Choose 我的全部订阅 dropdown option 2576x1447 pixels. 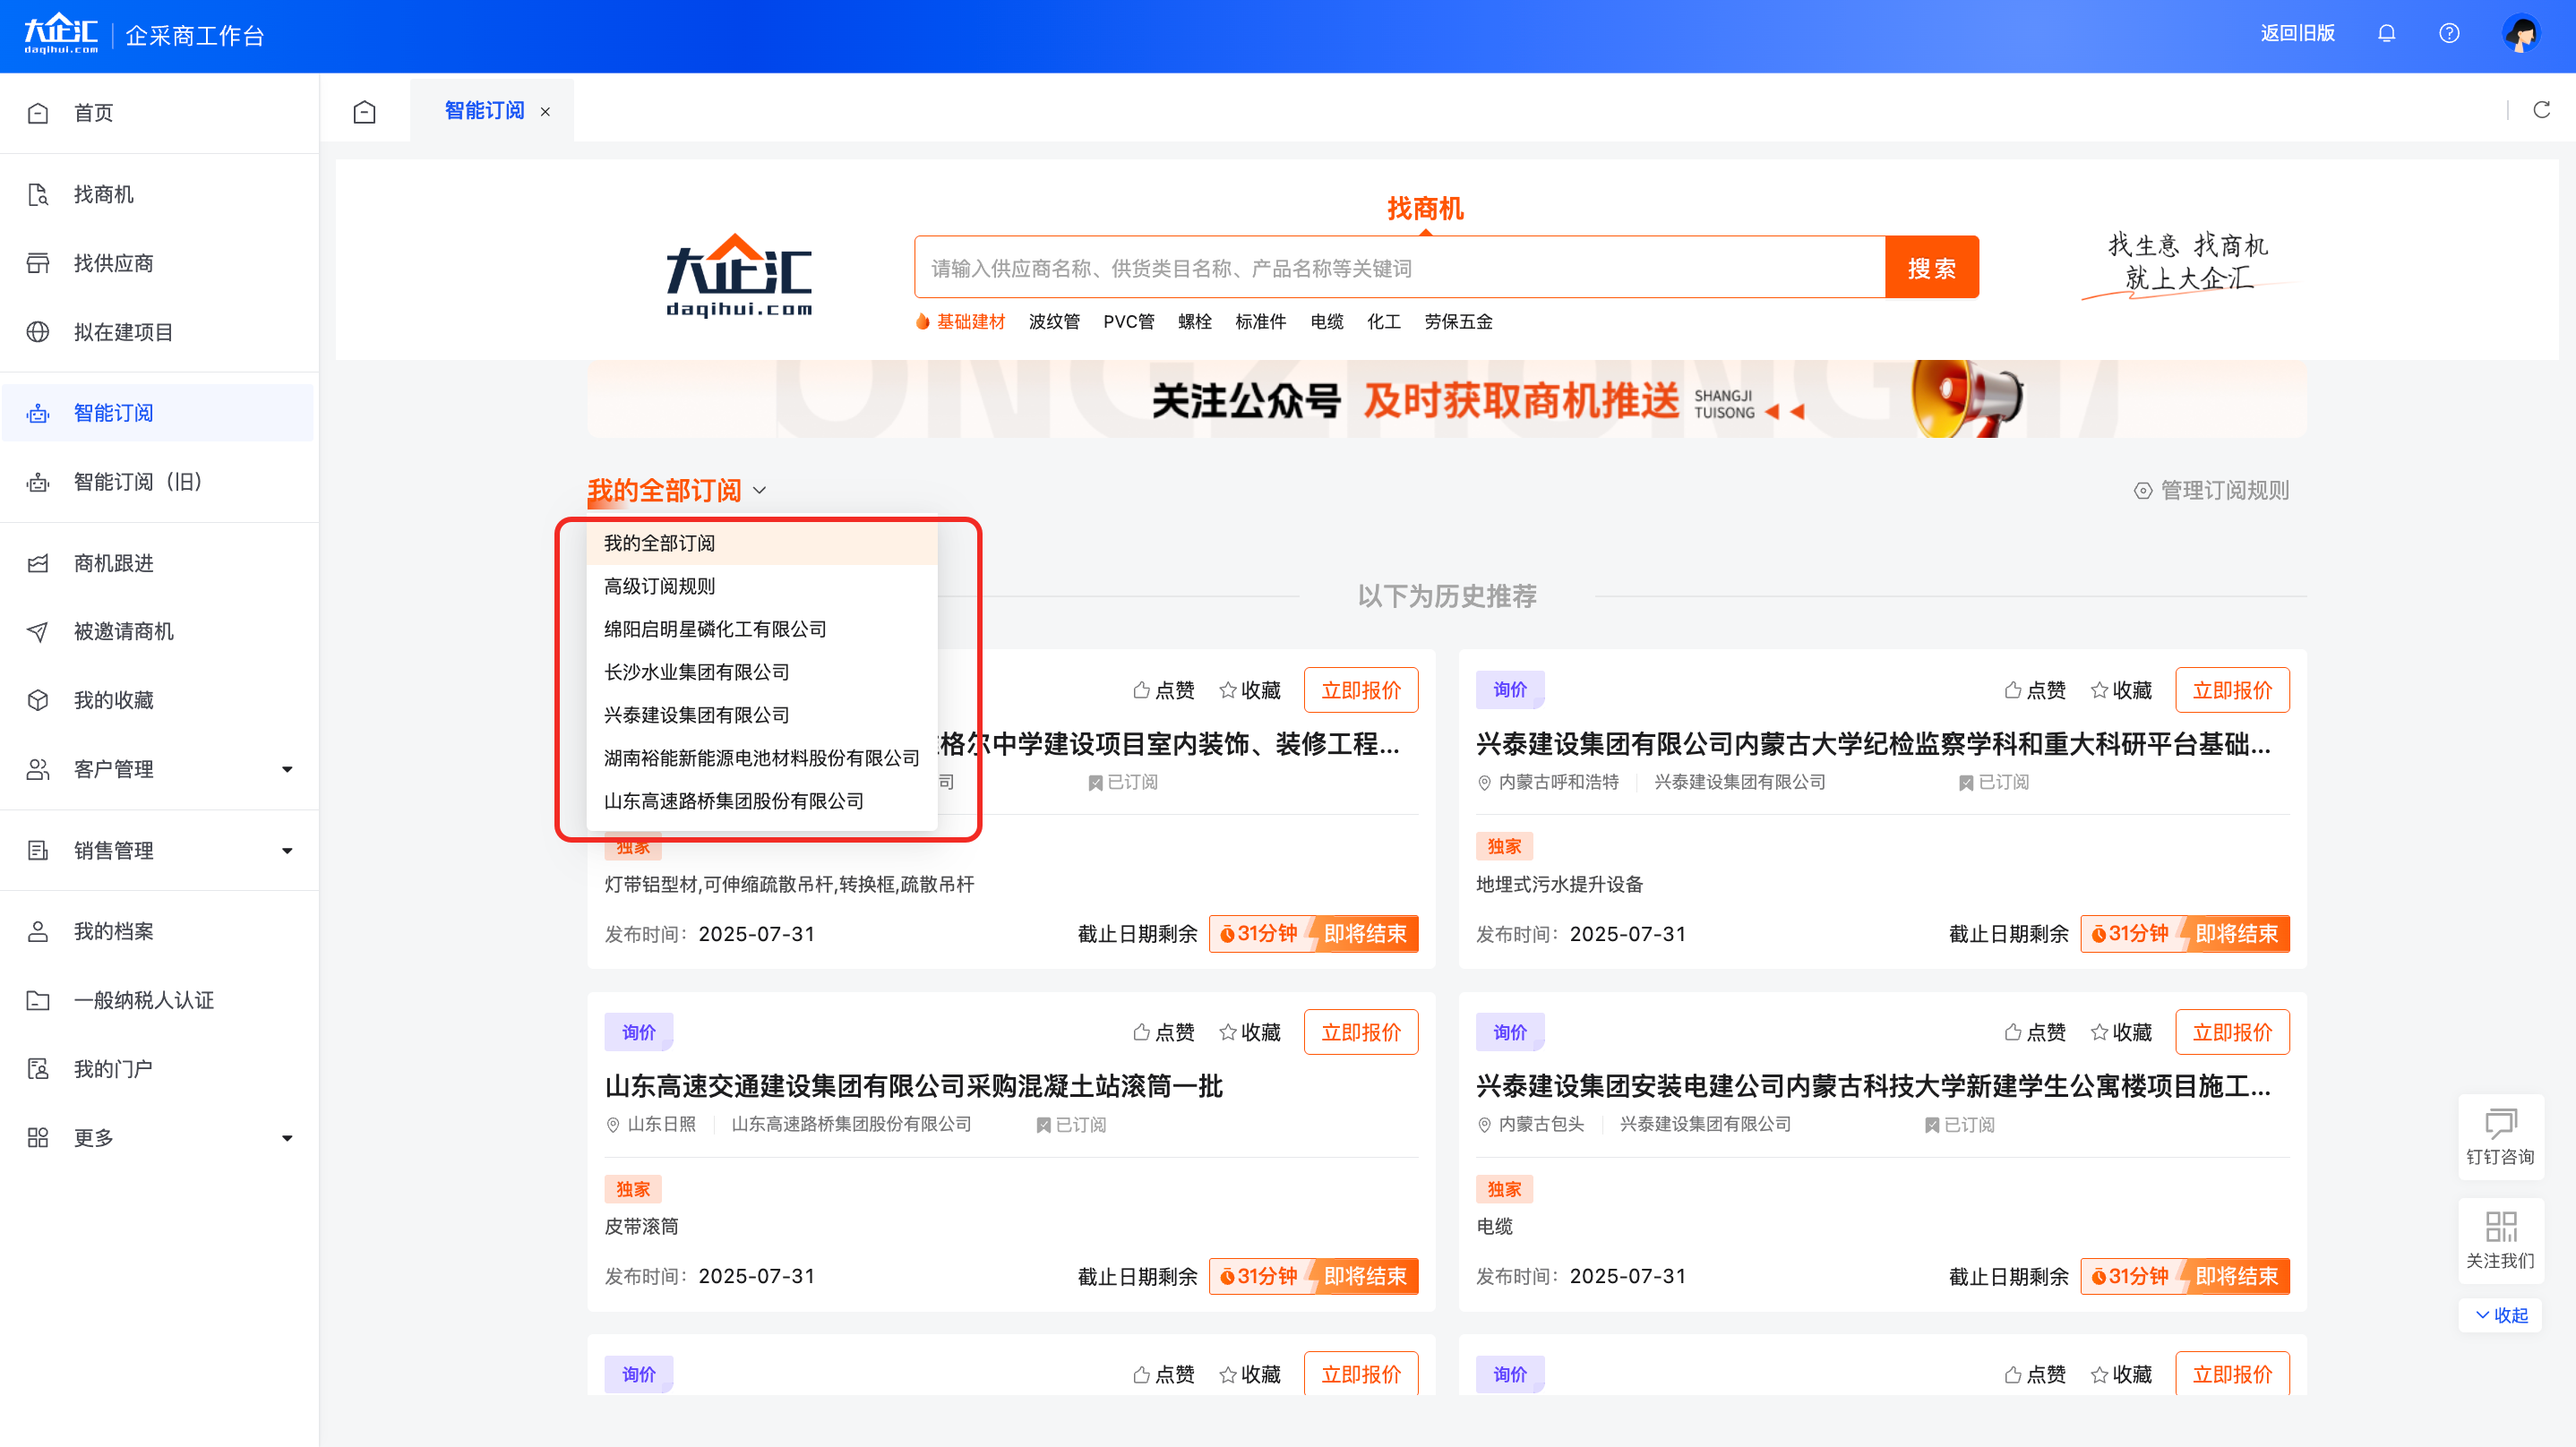762,543
